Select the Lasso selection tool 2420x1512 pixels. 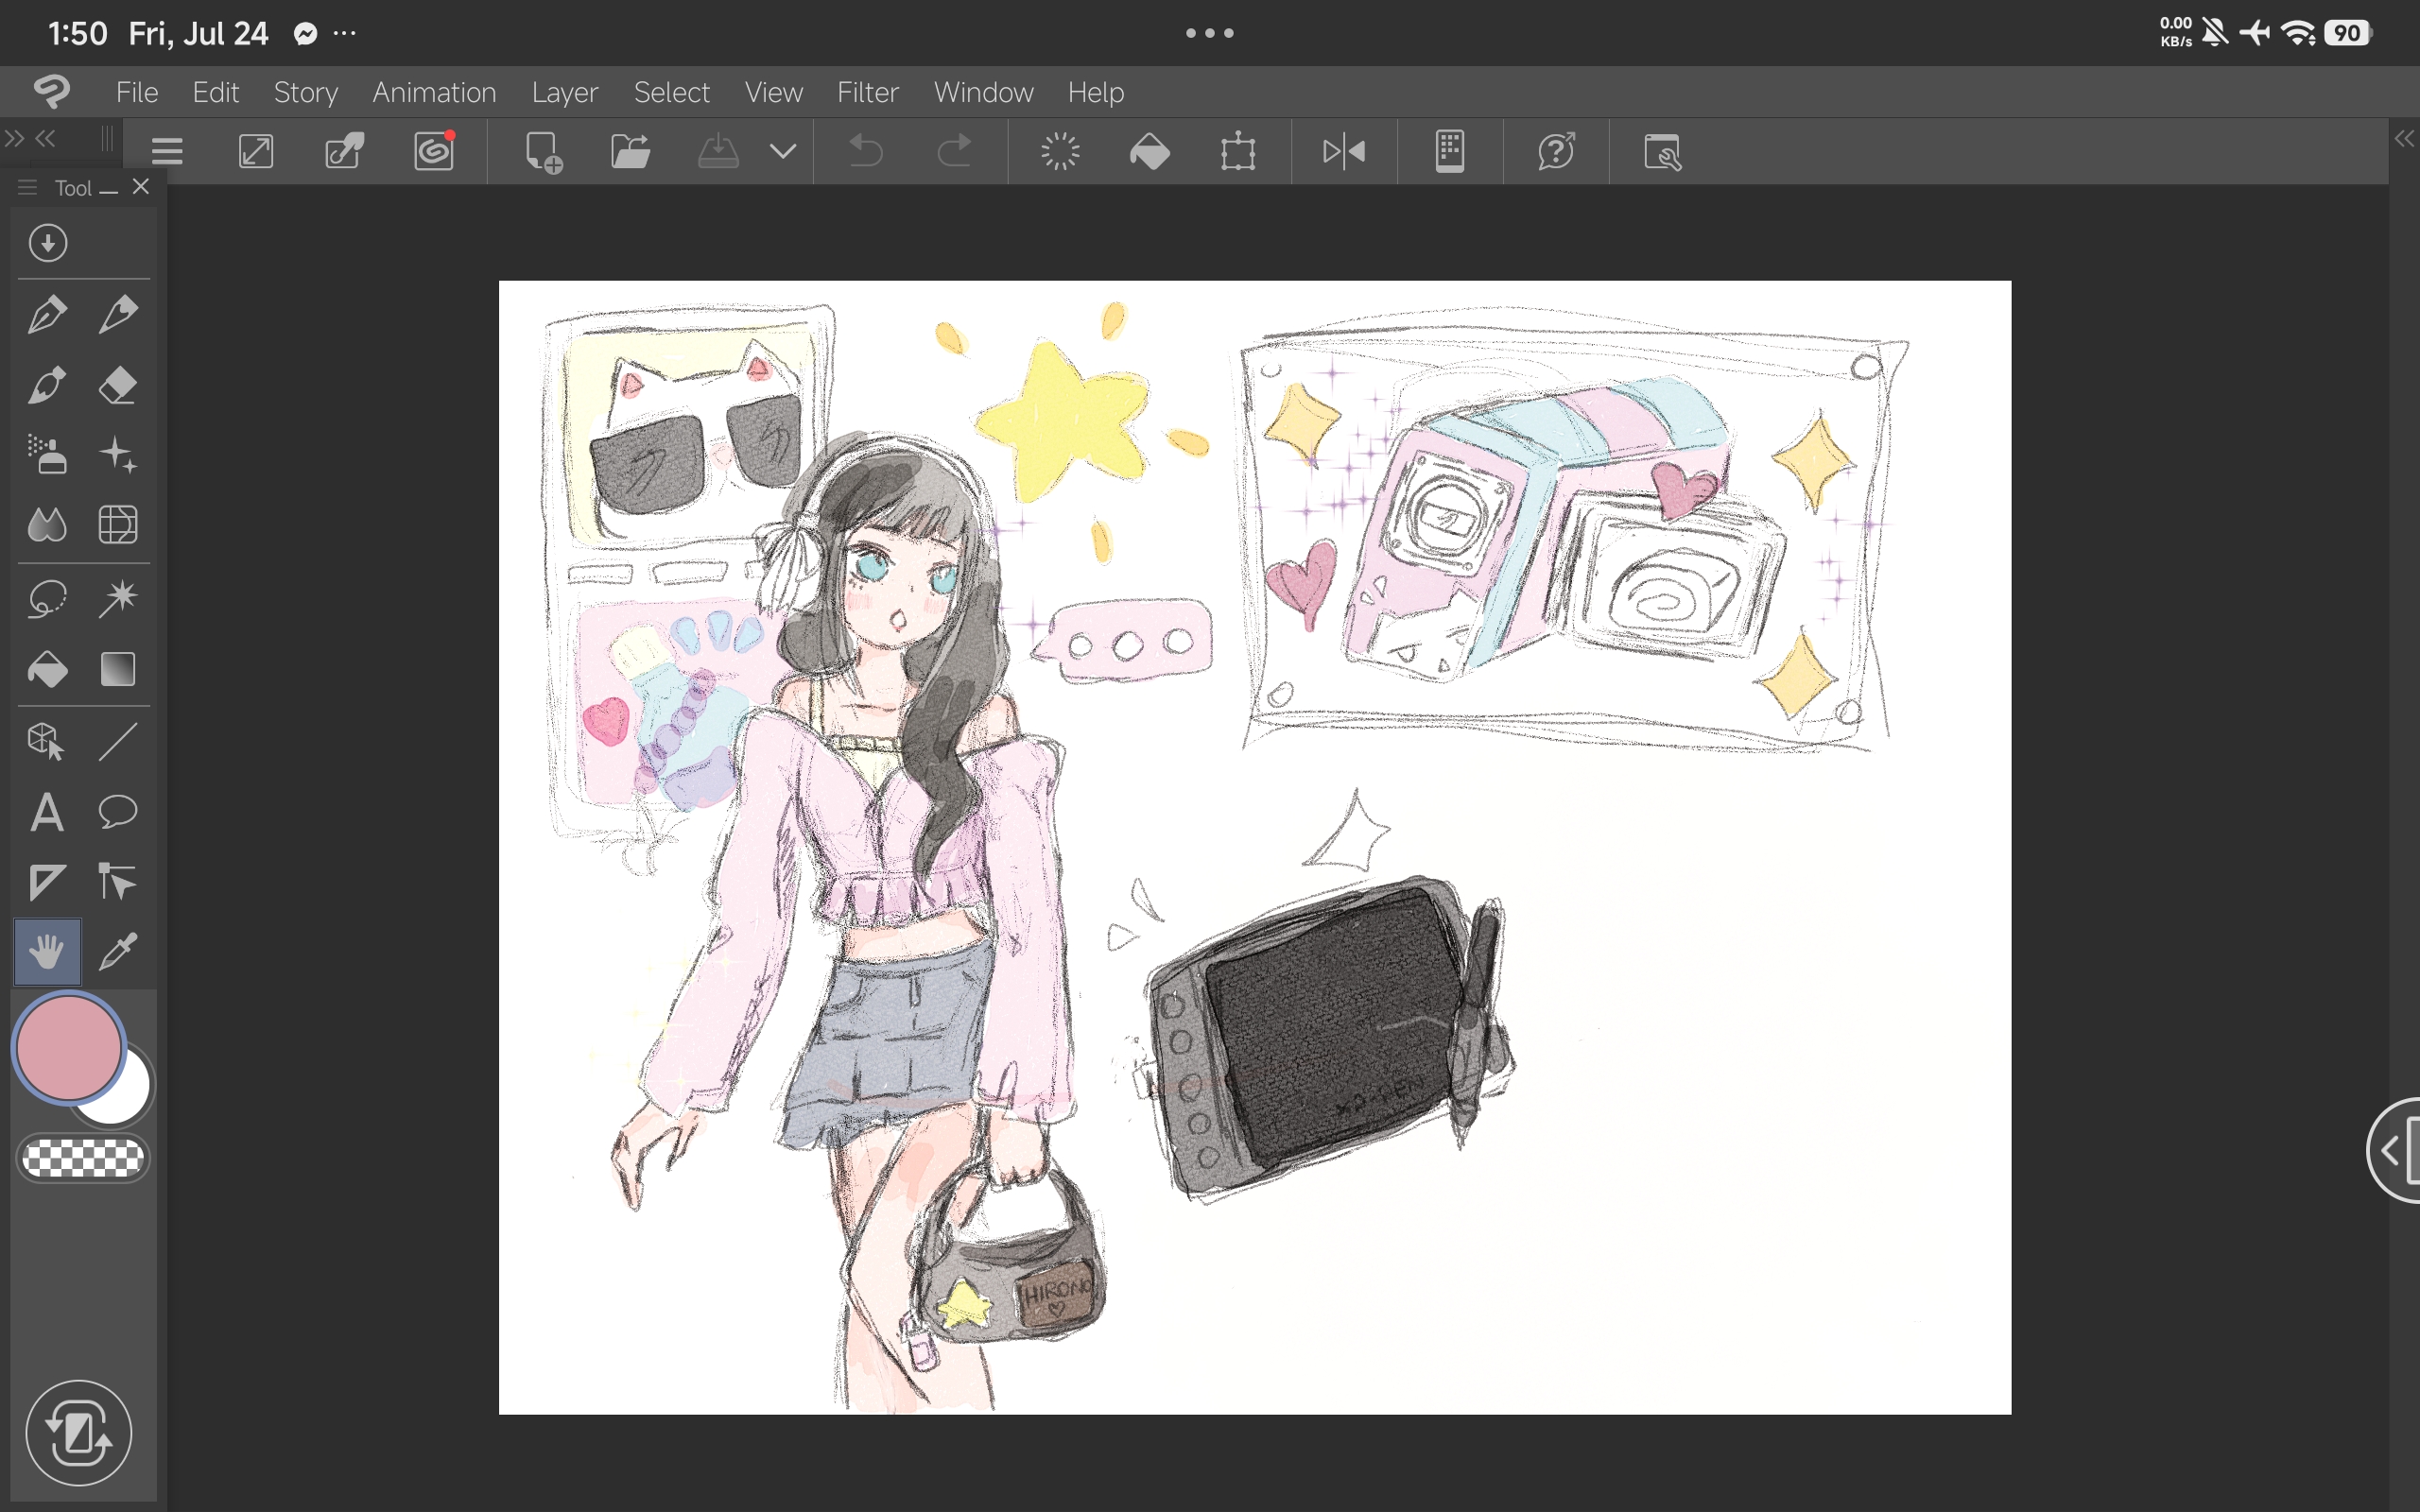(x=47, y=599)
